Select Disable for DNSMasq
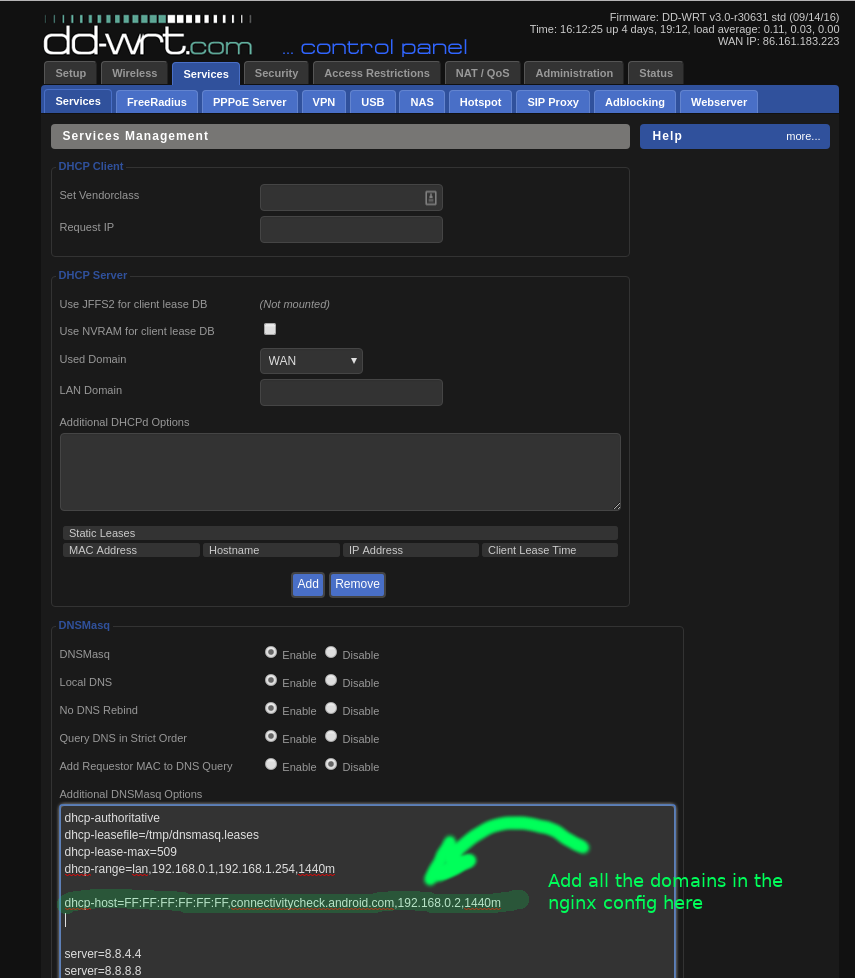This screenshot has height=978, width=855. pyautogui.click(x=331, y=652)
